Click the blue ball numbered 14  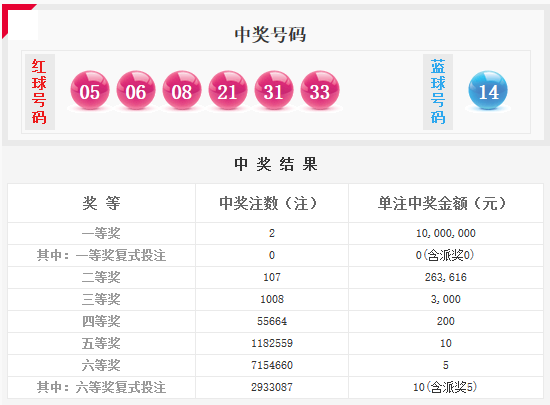(488, 90)
